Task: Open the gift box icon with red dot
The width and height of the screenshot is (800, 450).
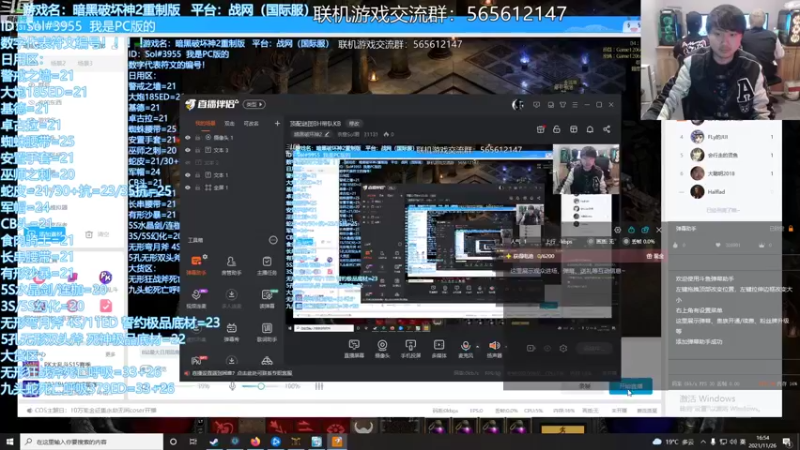Action: (541, 129)
